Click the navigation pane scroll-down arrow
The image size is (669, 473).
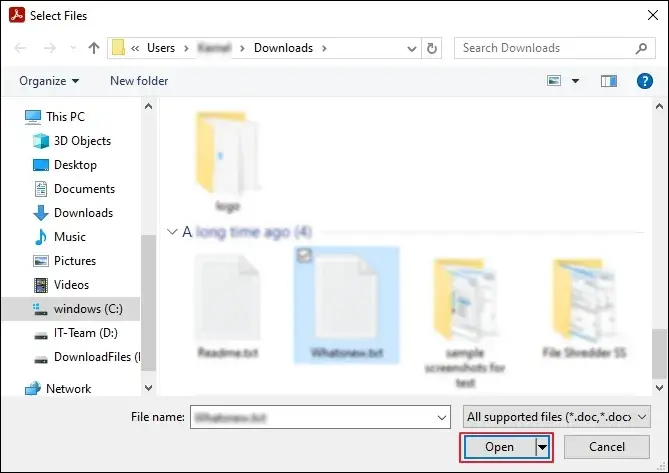pyautogui.click(x=148, y=388)
